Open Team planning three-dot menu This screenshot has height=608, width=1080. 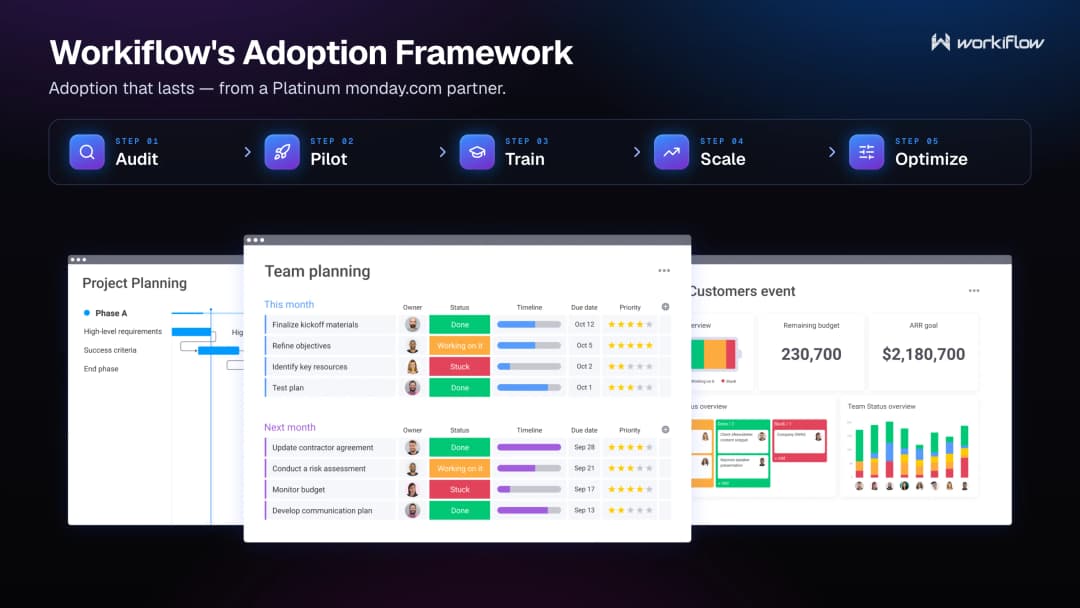pyautogui.click(x=664, y=271)
